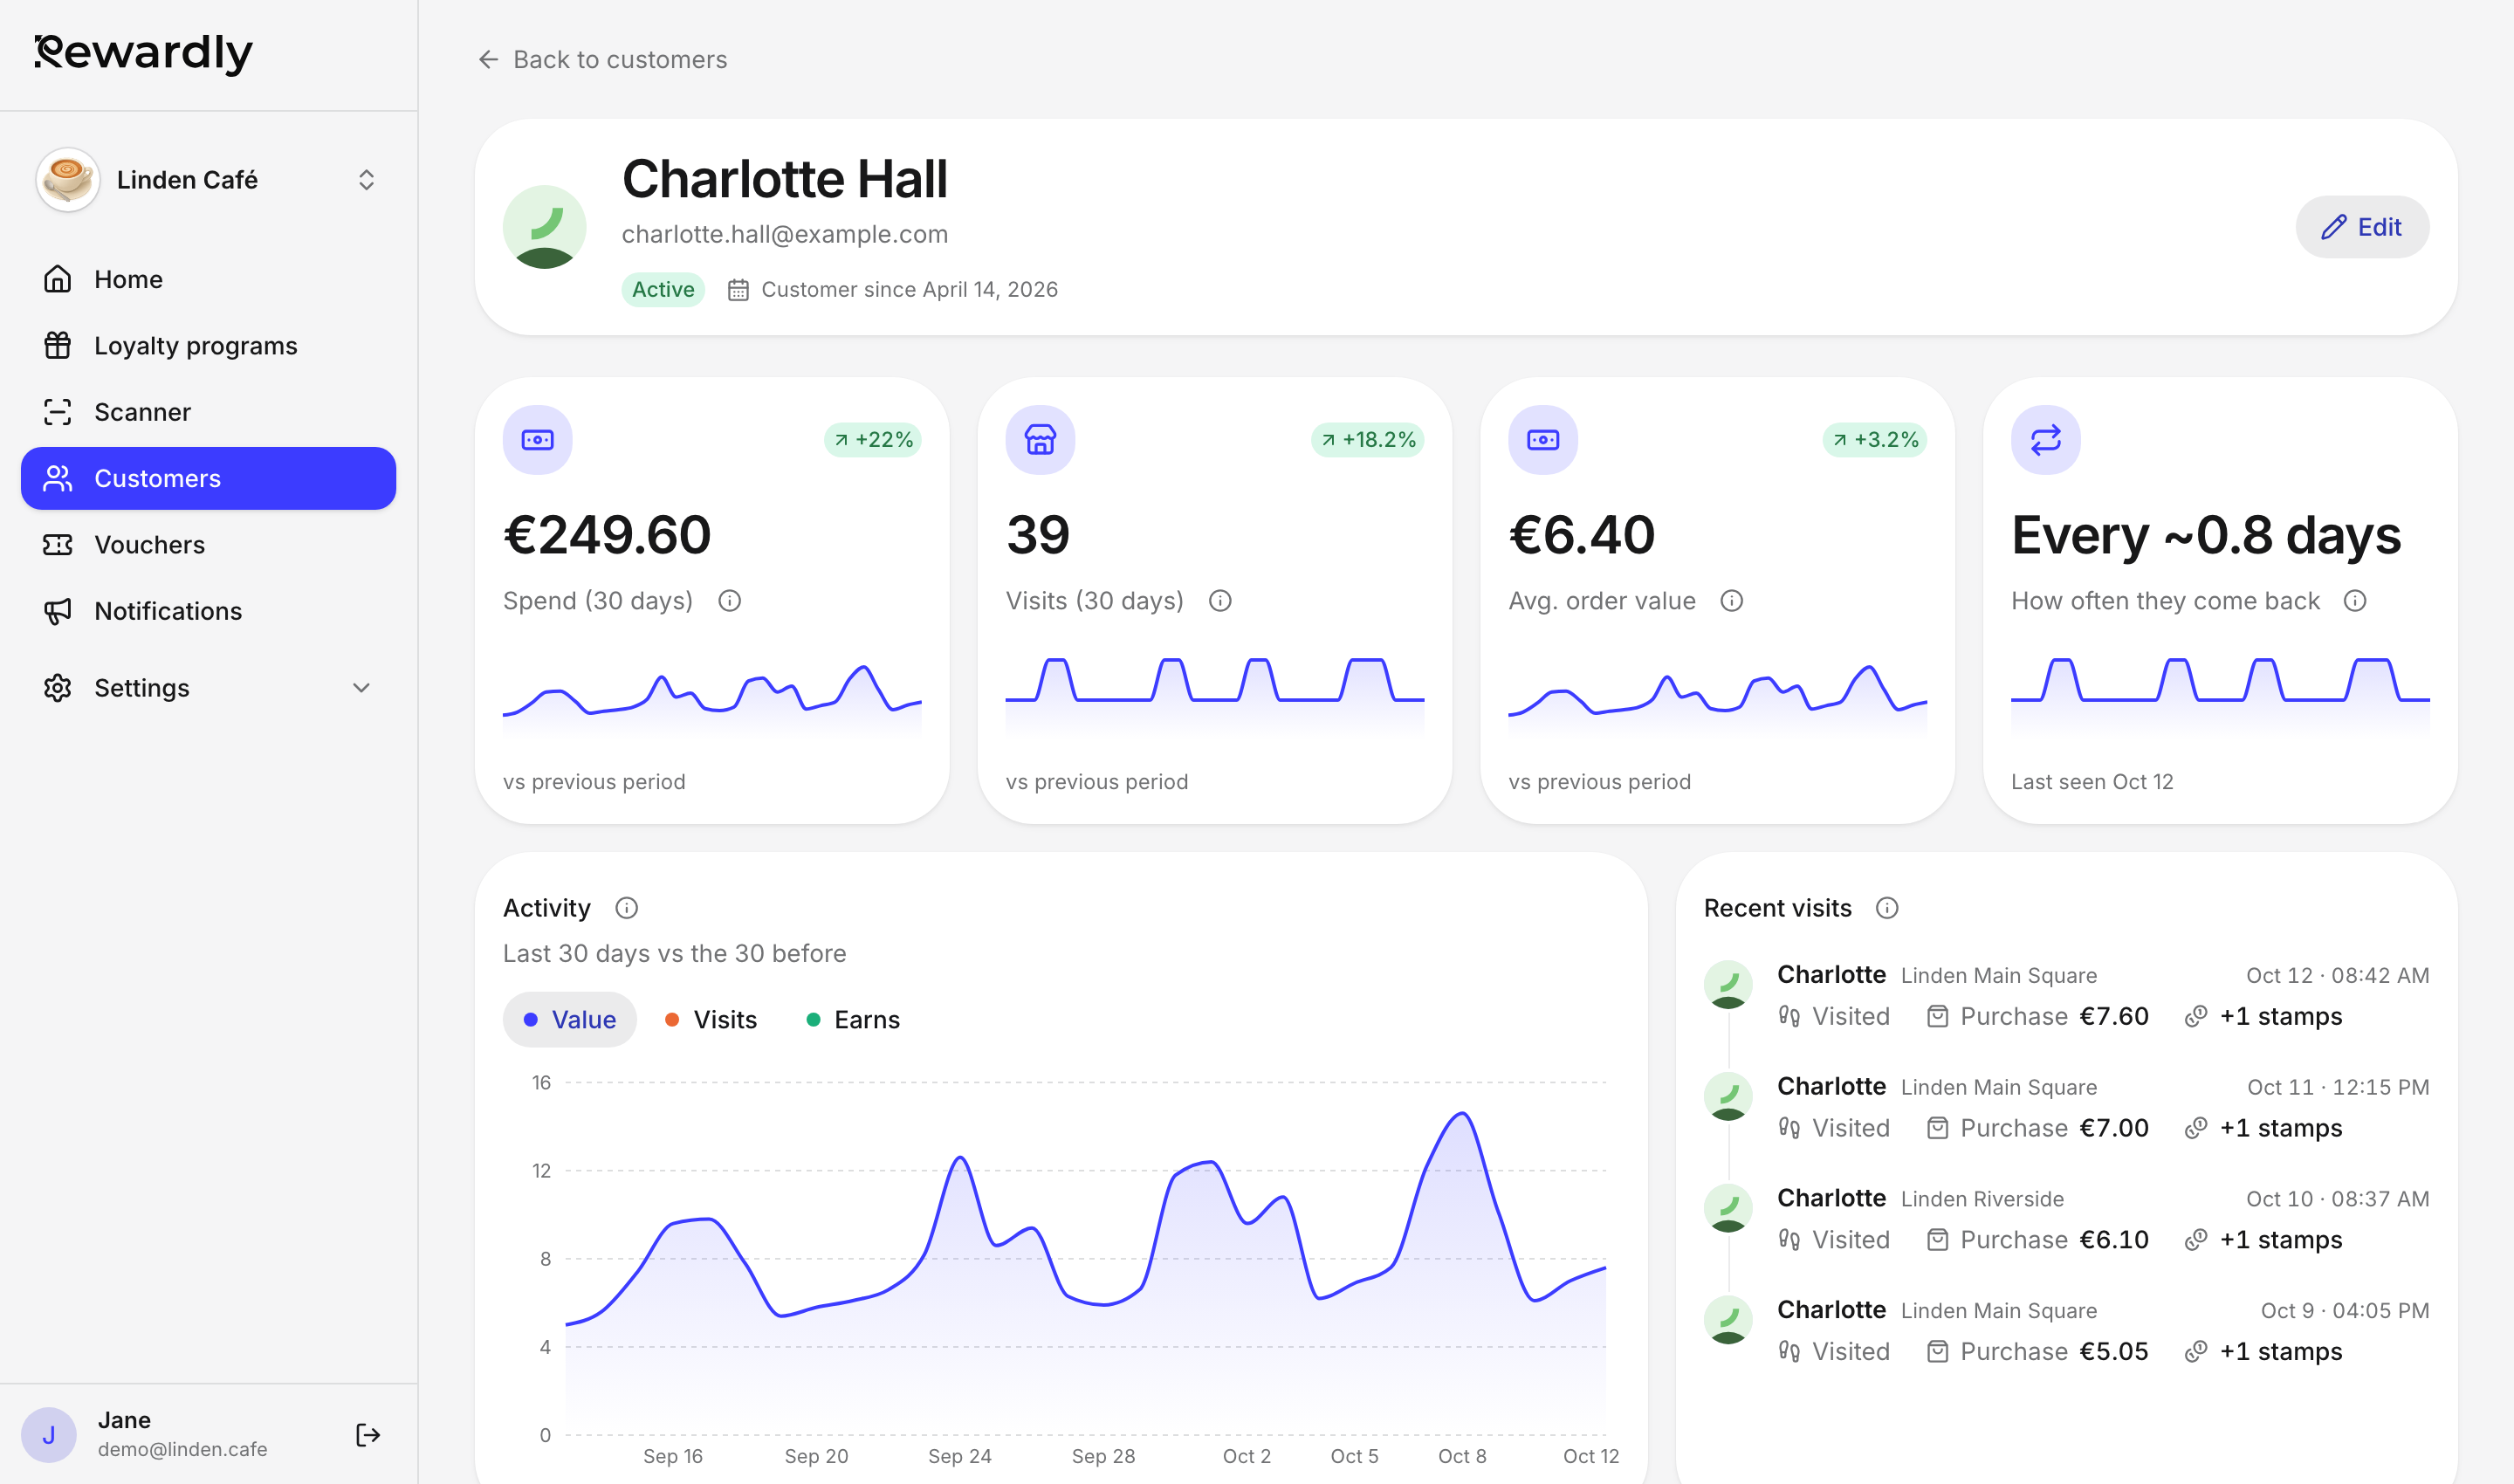Click Jane's user avatar
The height and width of the screenshot is (1484, 2514).
point(49,1435)
